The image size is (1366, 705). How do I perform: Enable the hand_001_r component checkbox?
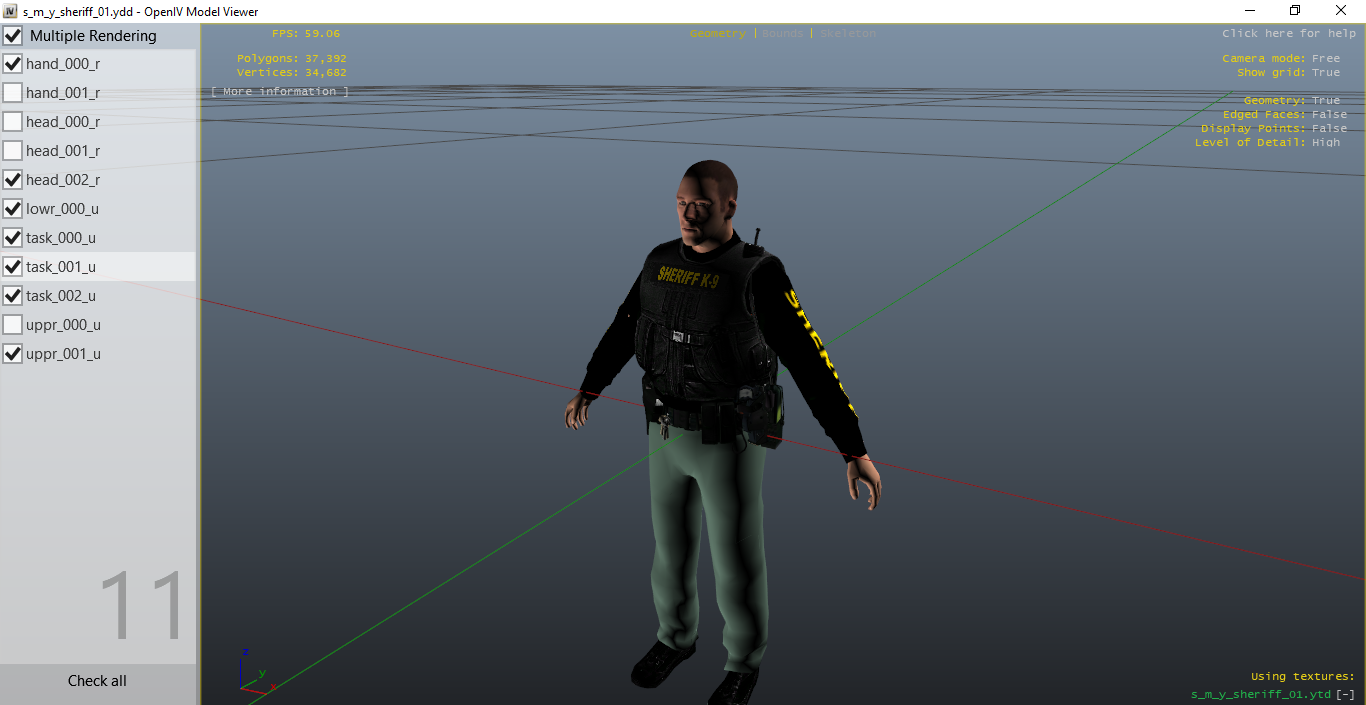[x=13, y=93]
